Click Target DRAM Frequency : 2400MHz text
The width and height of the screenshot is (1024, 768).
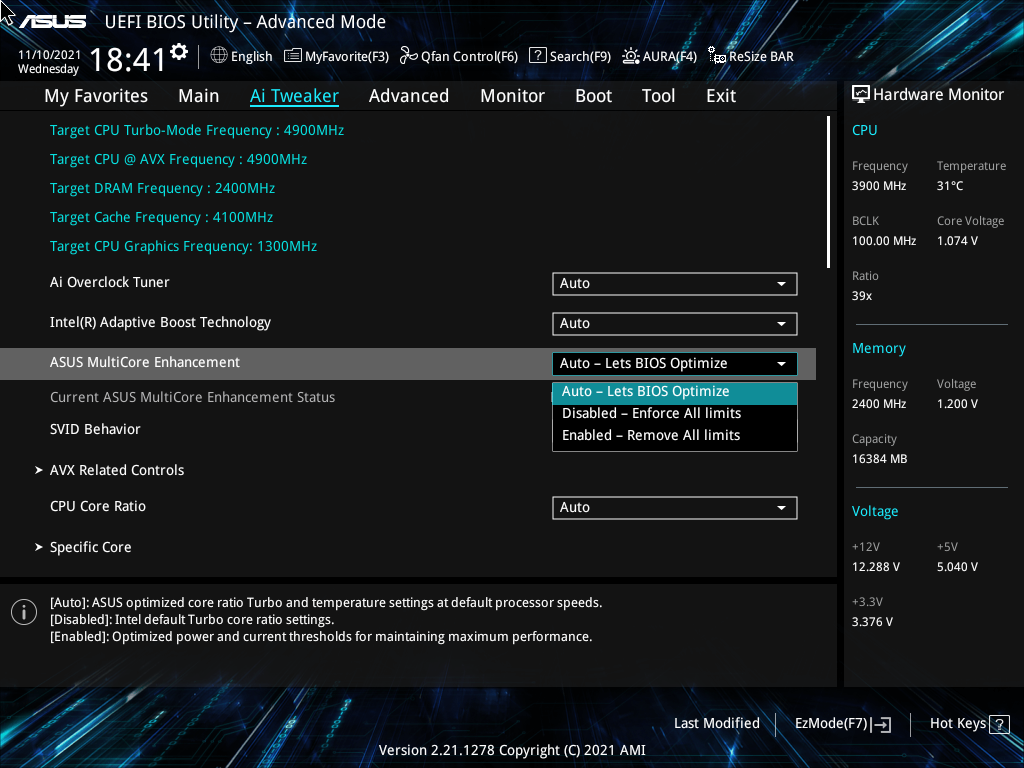click(163, 189)
